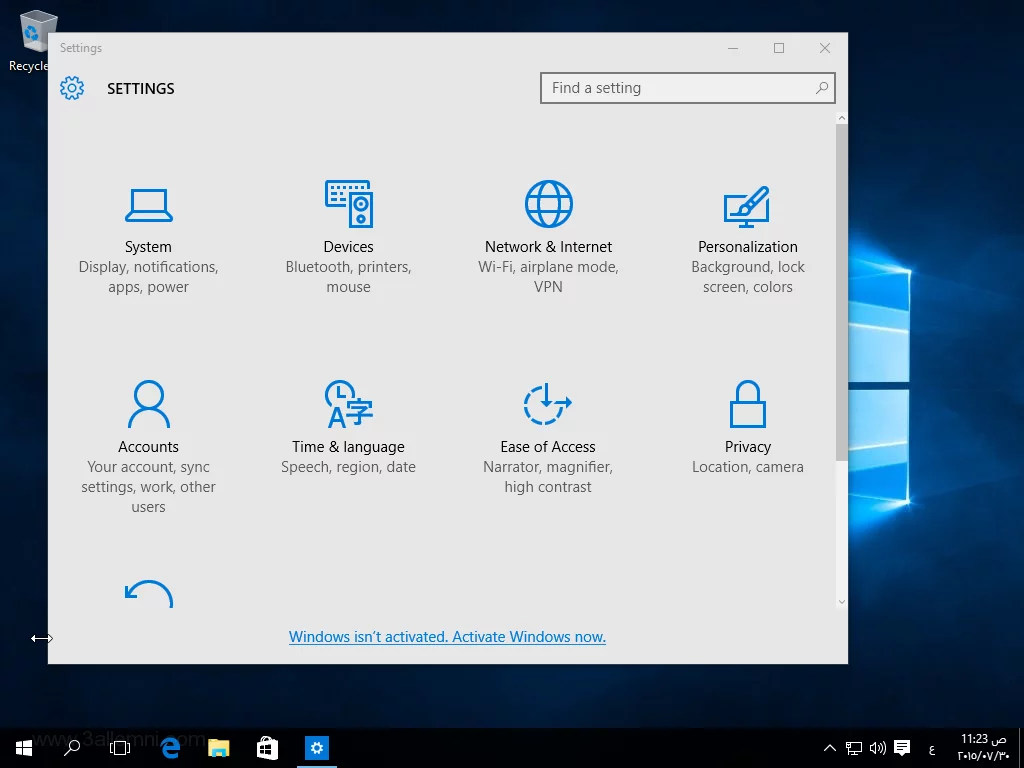The height and width of the screenshot is (768, 1024).
Task: Open Task View from taskbar
Action: coord(120,747)
